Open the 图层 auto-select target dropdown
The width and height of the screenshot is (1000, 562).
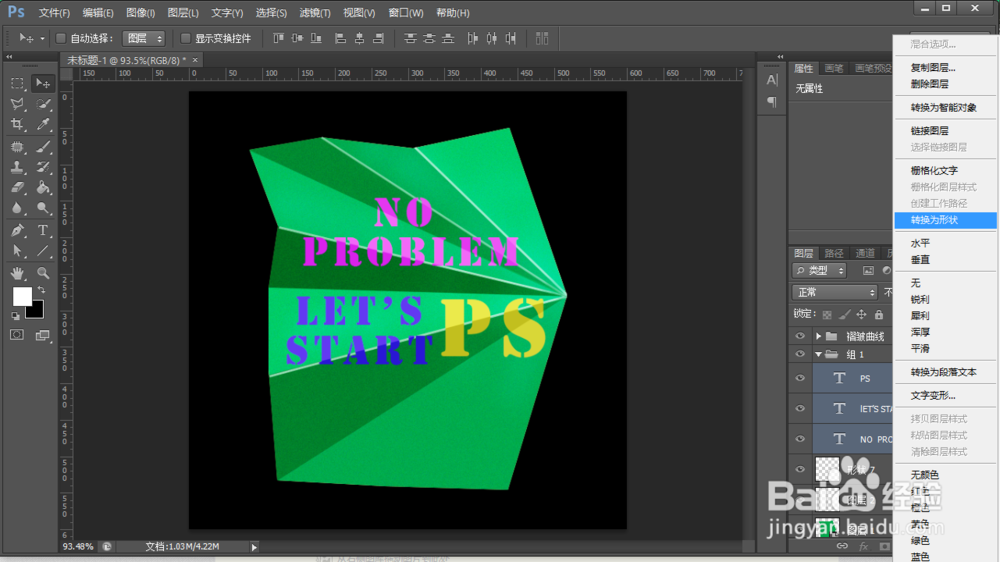coord(144,39)
